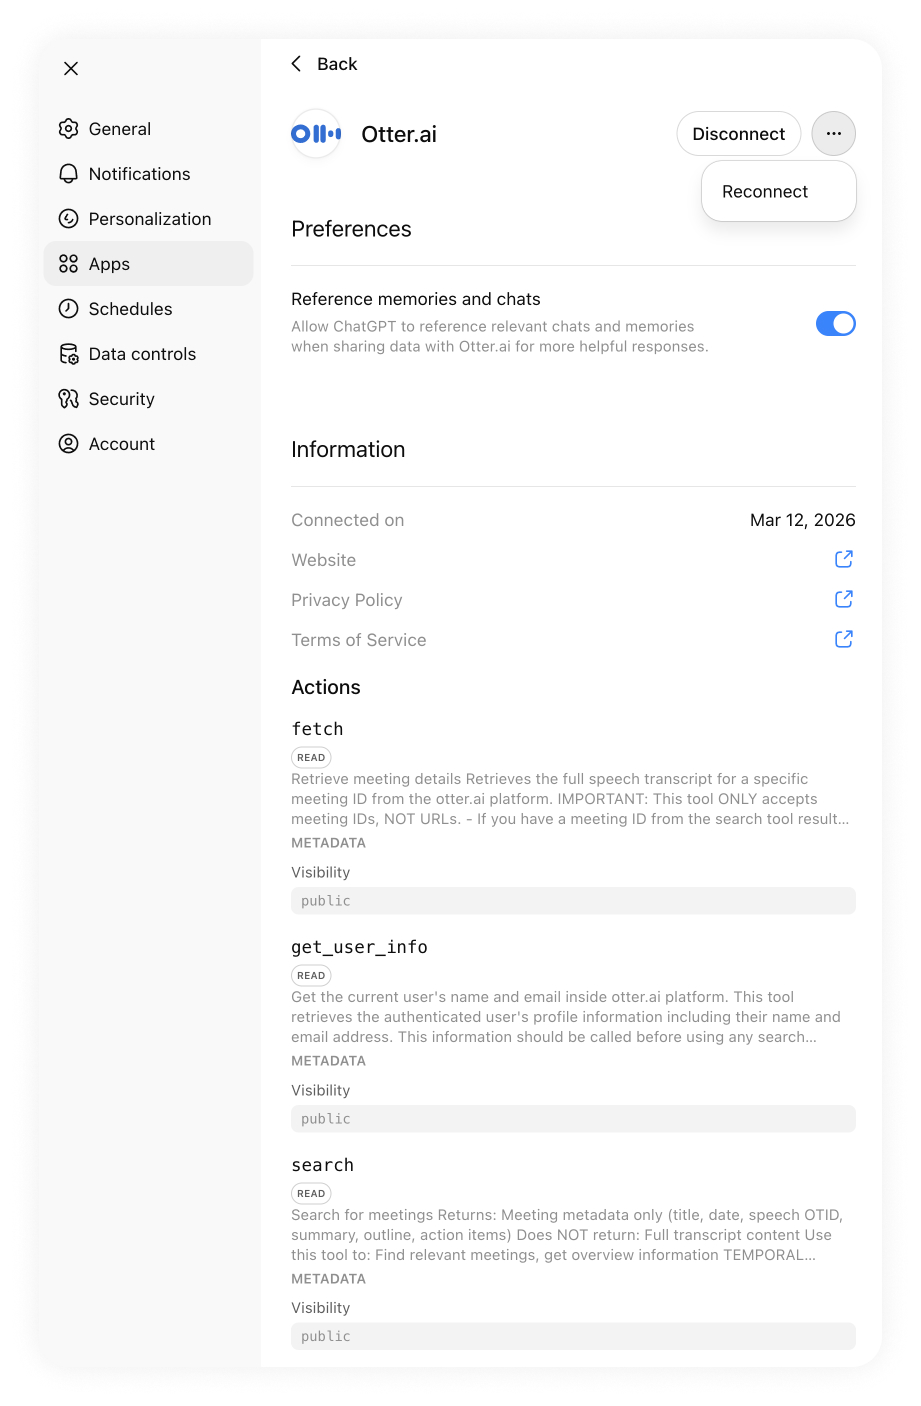Viewport: 921px width, 1406px height.
Task: Close the settings panel with X
Action: (71, 69)
